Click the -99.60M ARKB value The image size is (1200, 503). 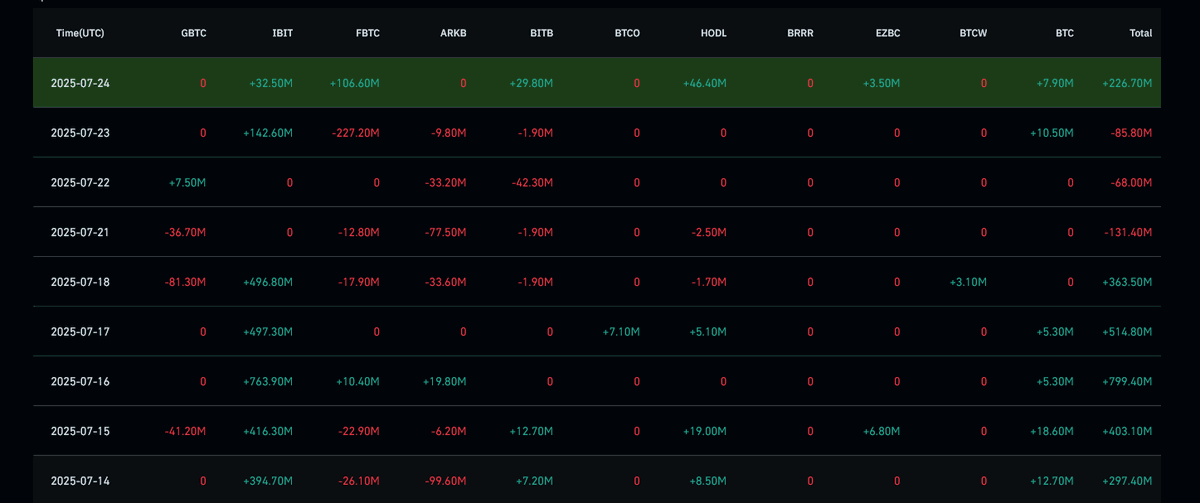[446, 481]
